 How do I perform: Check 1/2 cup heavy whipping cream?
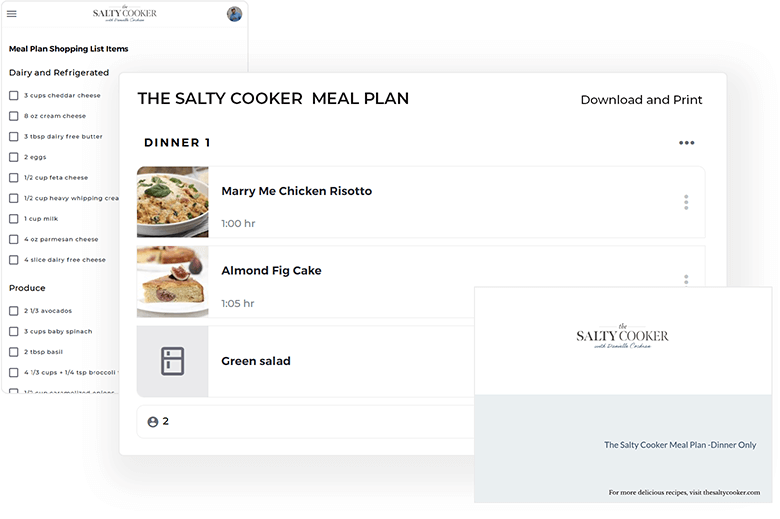coord(14,198)
